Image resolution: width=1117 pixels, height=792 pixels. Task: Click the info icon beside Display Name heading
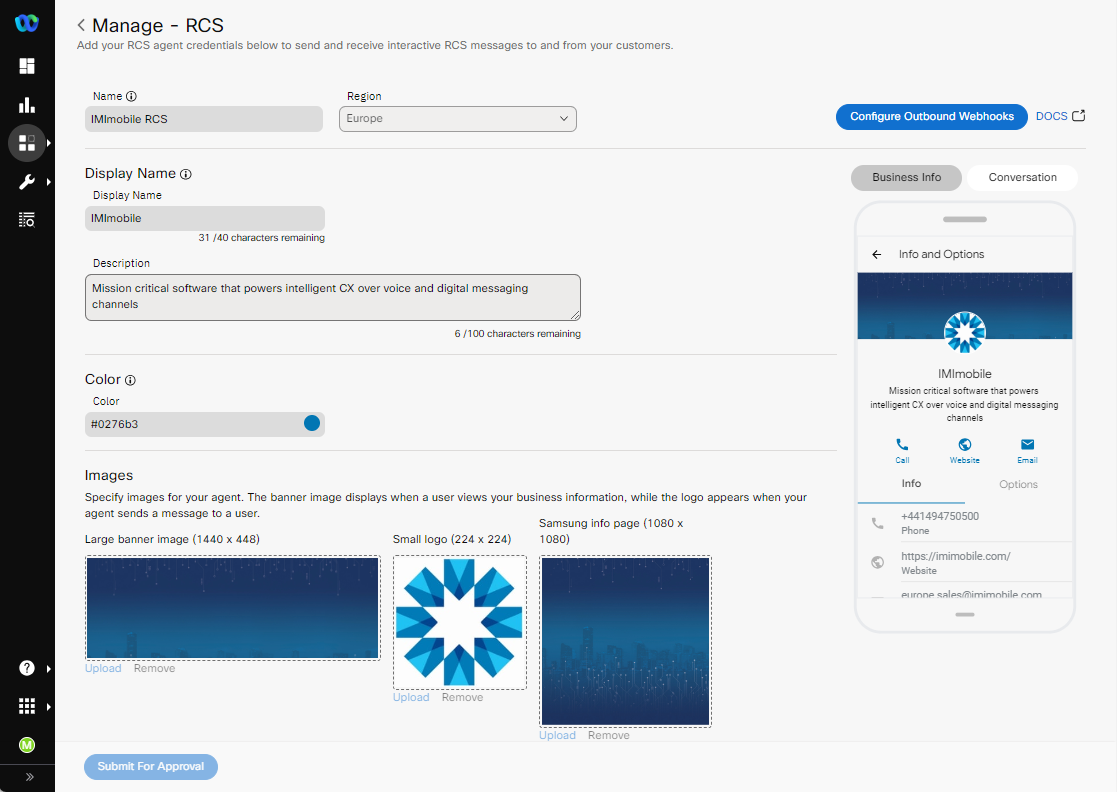(186, 174)
